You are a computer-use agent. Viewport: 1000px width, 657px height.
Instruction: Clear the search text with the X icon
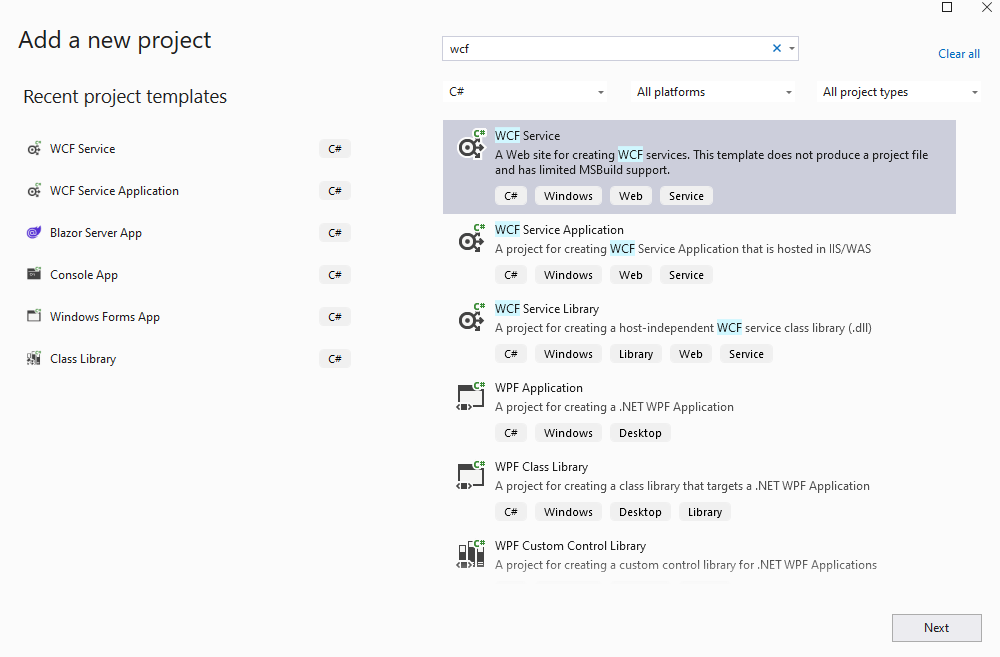[777, 48]
